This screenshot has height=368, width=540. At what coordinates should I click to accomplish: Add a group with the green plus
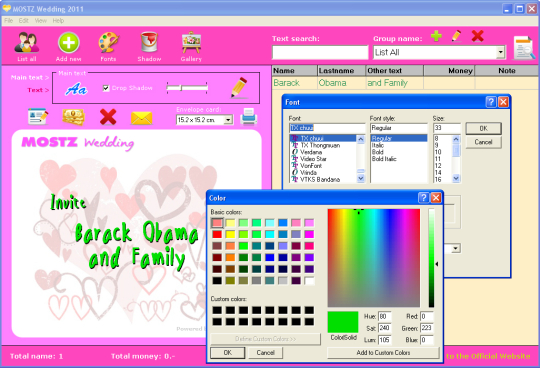436,36
